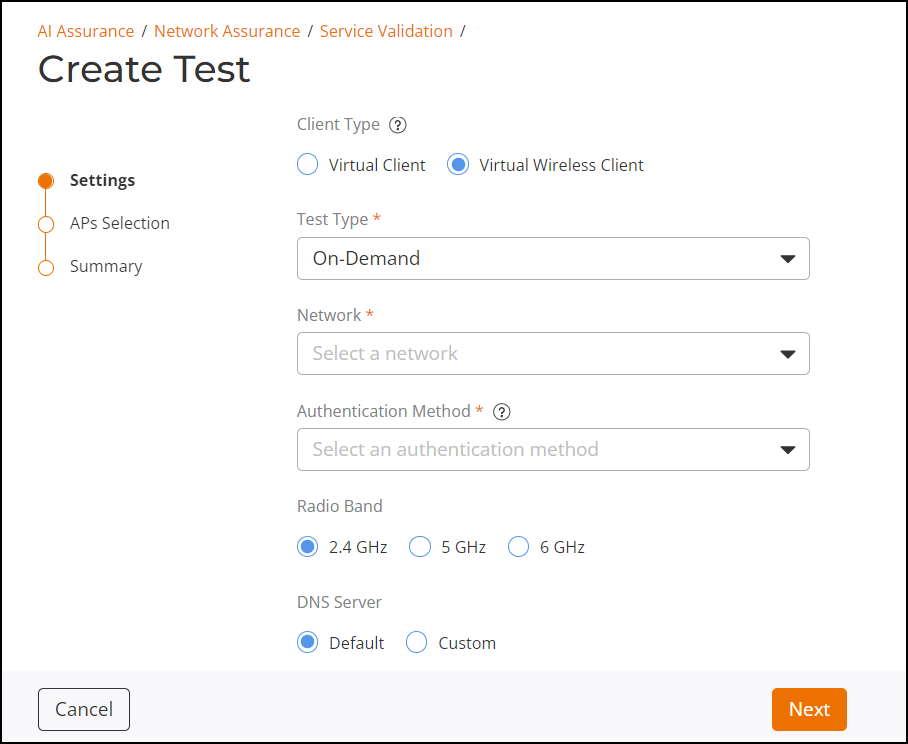
Task: Click the Settings step circle indicator
Action: (x=45, y=181)
